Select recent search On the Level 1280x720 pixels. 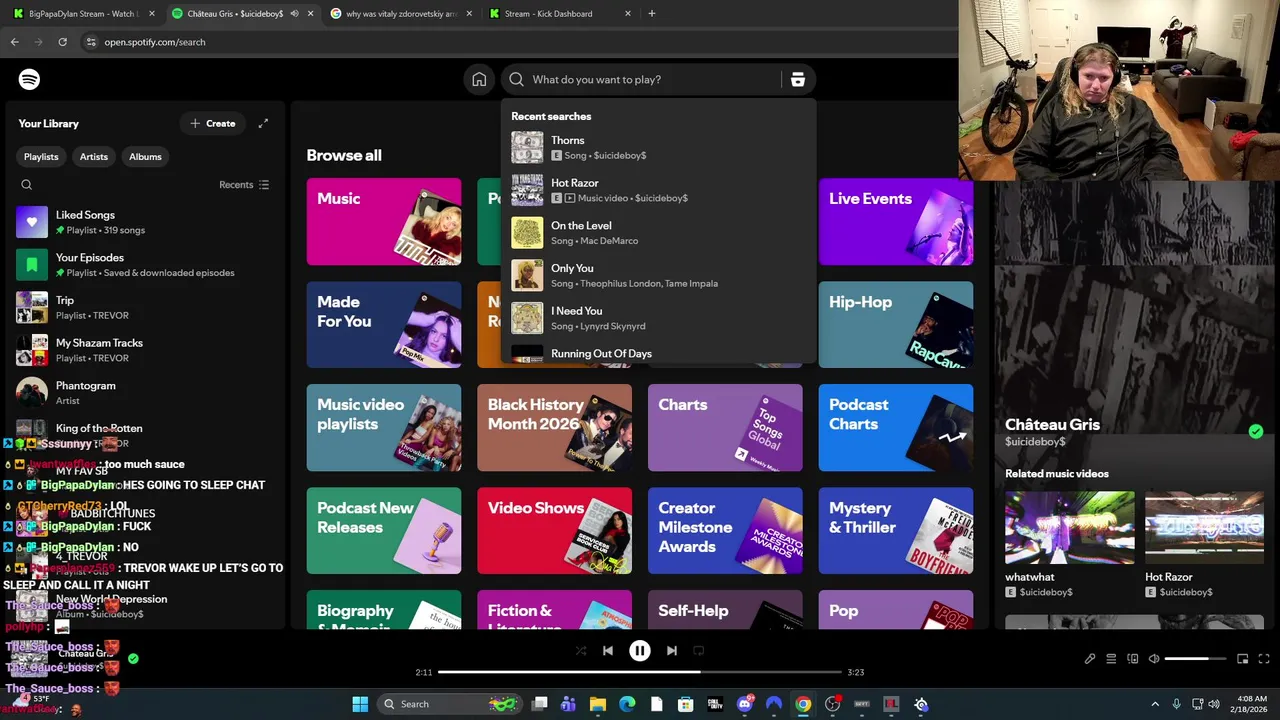click(x=659, y=233)
